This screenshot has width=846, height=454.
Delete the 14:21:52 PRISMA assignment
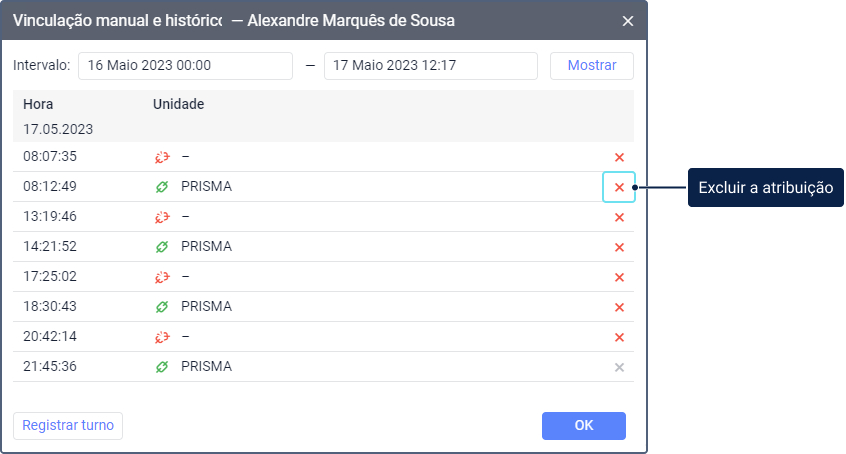coord(619,247)
